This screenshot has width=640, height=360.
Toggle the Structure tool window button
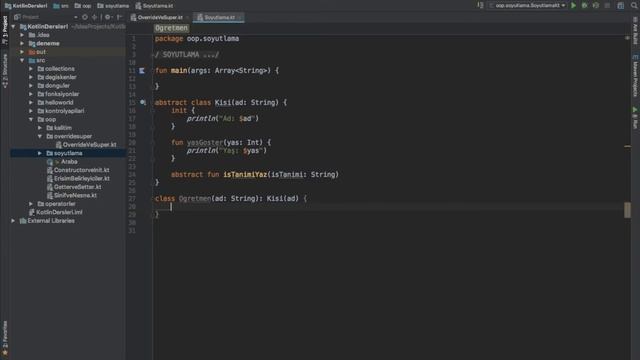point(5,71)
